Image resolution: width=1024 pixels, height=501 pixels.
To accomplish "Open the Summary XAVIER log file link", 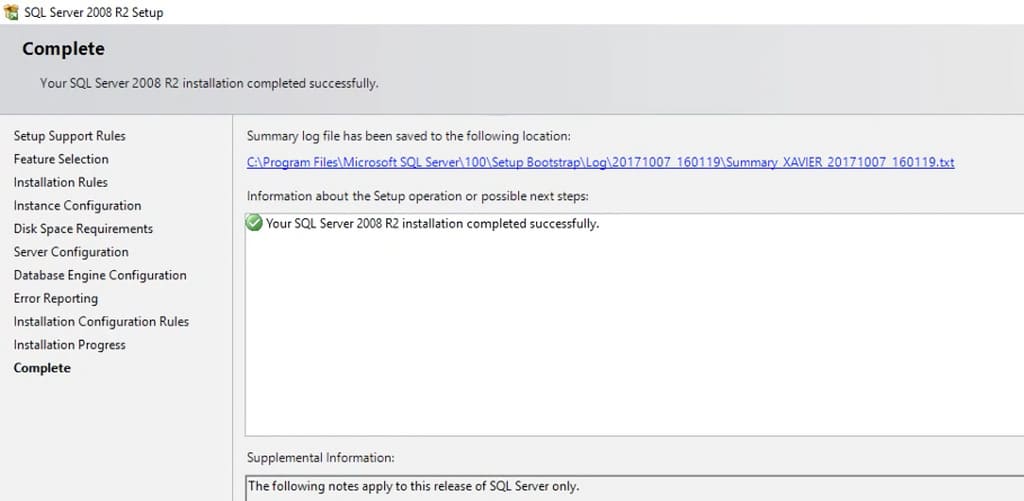I will (600, 162).
